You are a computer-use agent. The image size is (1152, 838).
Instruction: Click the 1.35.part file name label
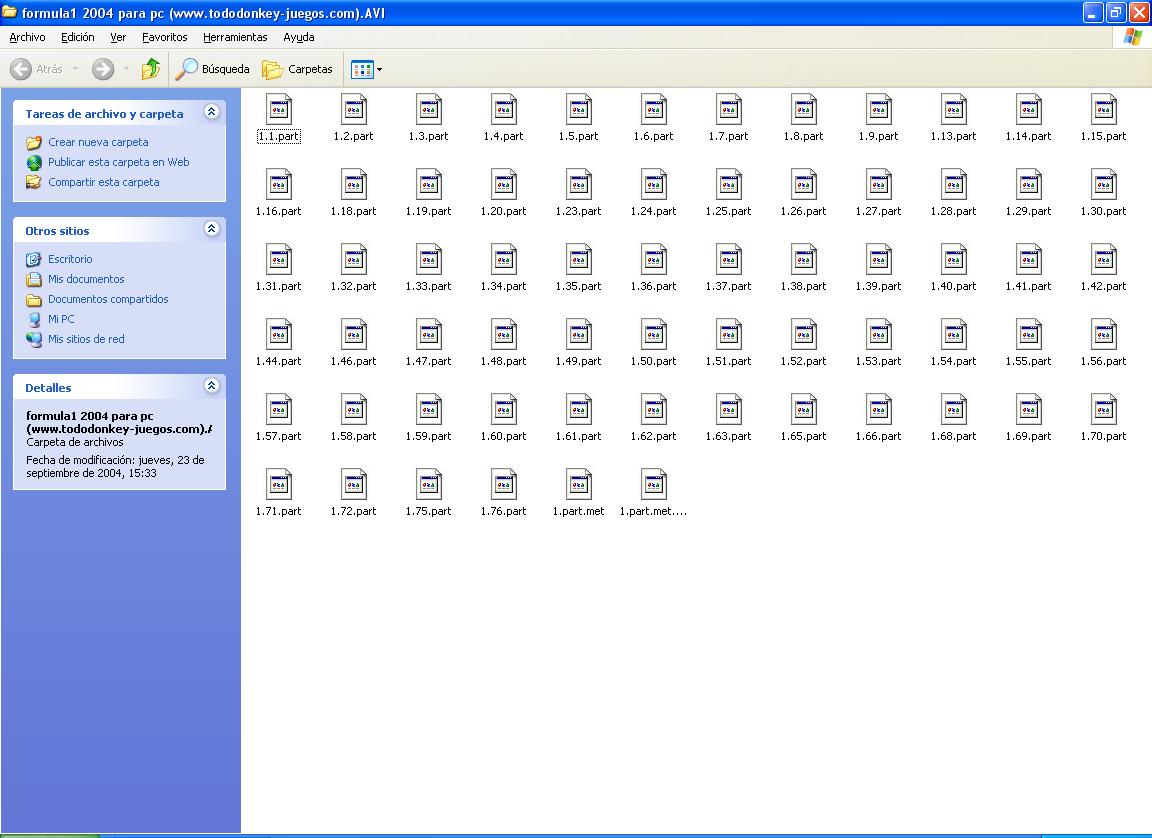pyautogui.click(x=579, y=286)
